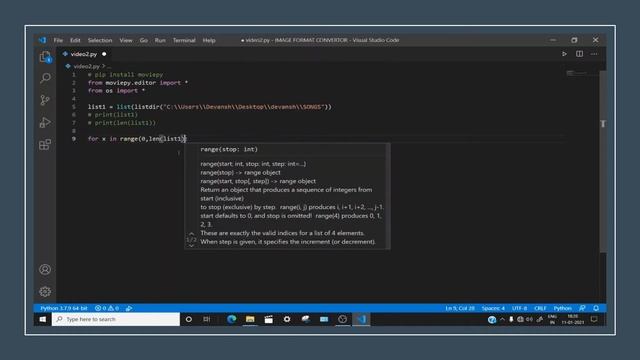Screen dimensions: 640x360
Task: Open editor More Actions ellipsis
Action: tap(594, 54)
